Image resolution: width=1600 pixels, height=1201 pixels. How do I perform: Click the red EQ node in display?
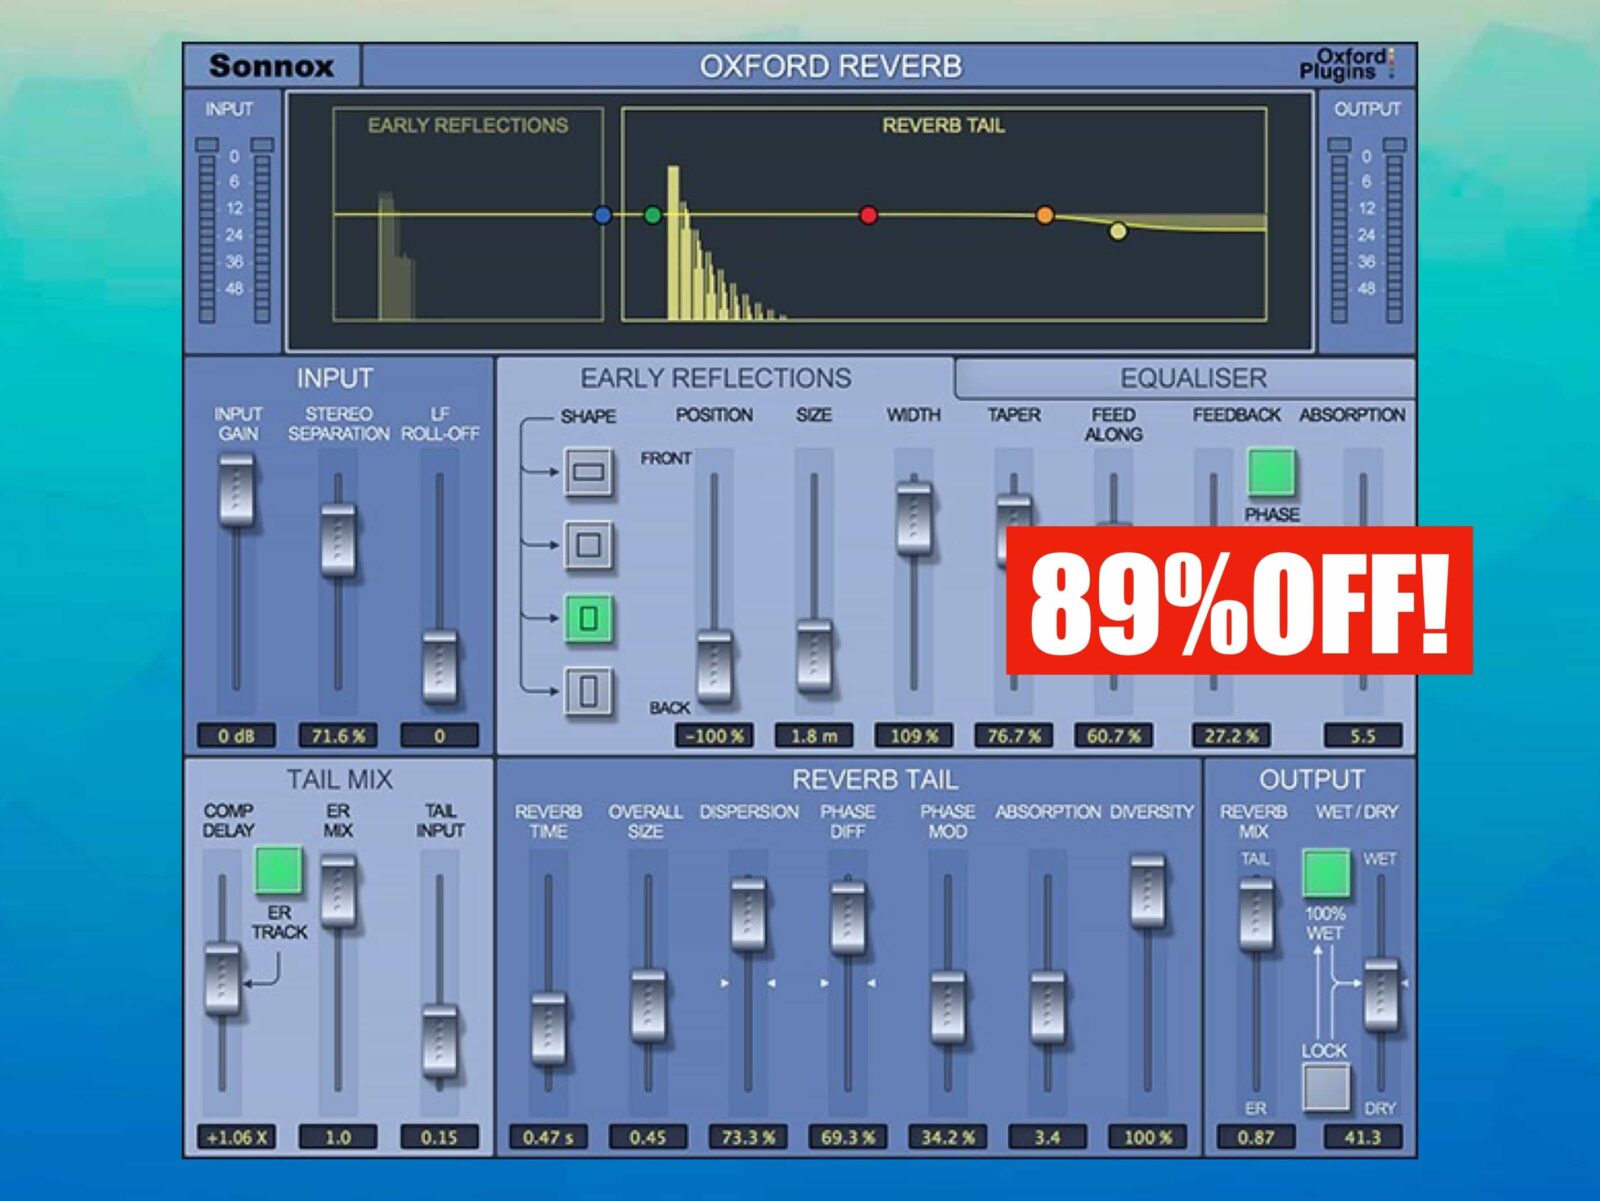pyautogui.click(x=868, y=215)
